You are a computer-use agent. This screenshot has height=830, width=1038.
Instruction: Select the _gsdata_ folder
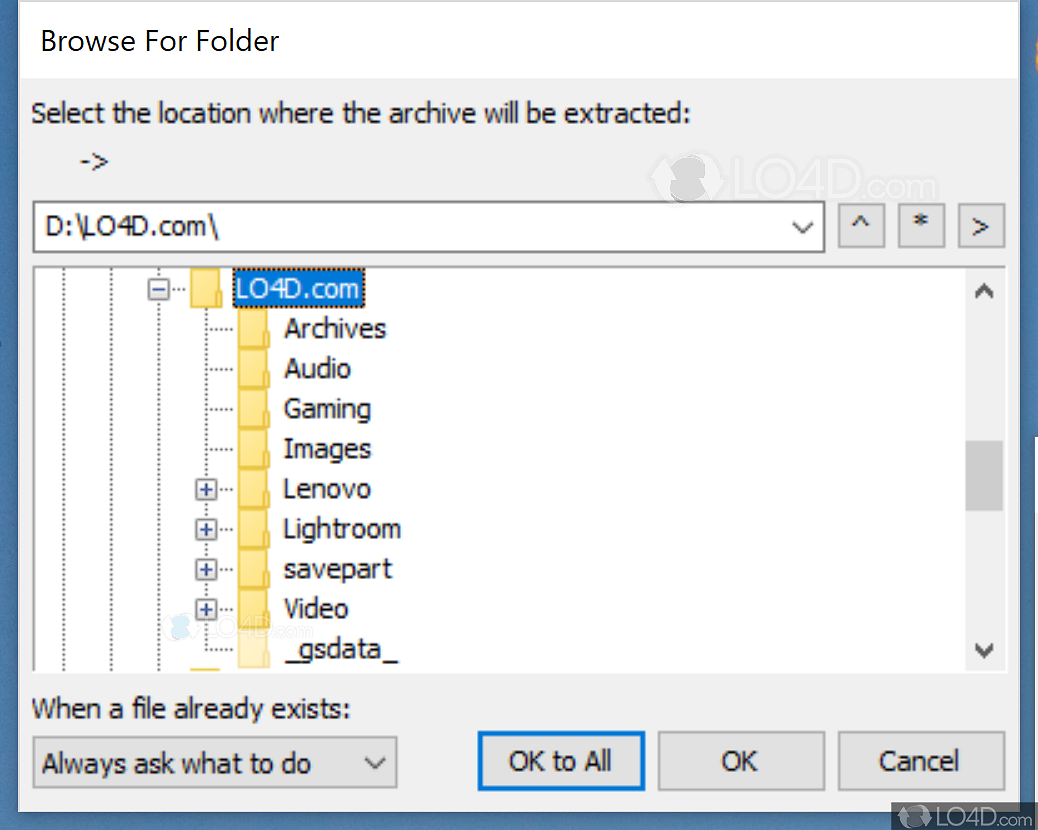tap(340, 649)
